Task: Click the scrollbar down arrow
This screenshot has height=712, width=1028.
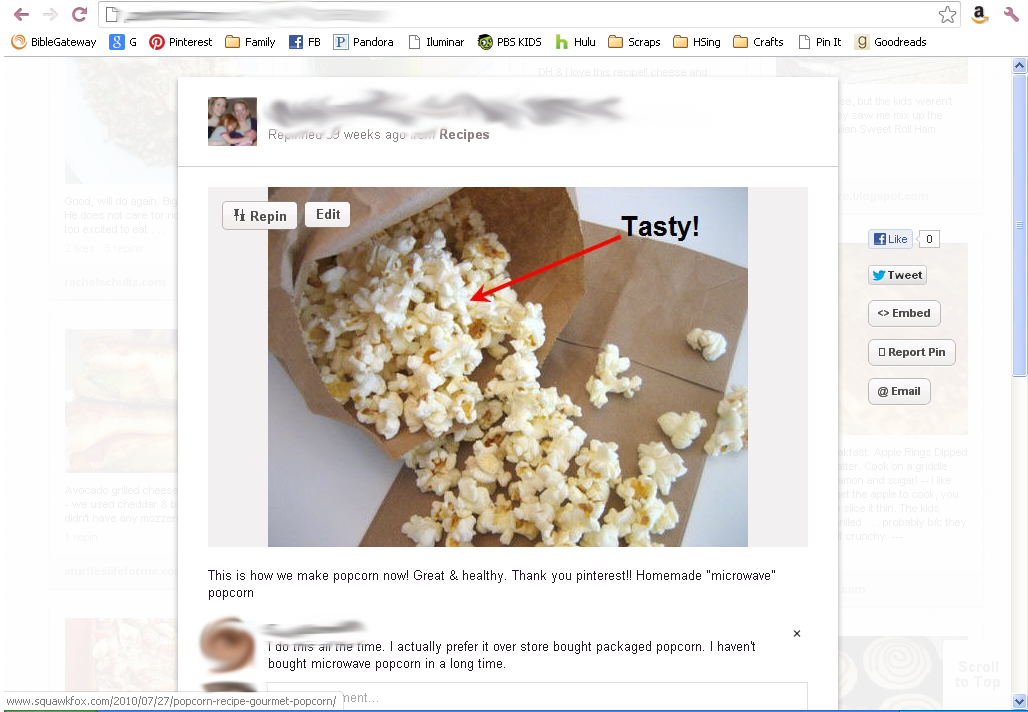Action: tap(1019, 700)
